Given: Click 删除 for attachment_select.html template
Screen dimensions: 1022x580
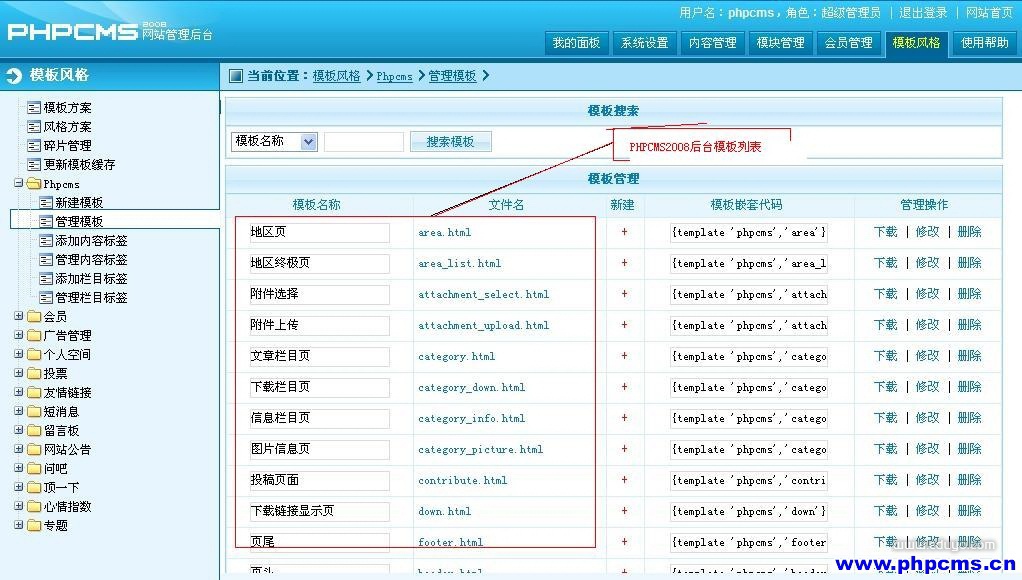Looking at the screenshot, I should (969, 294).
